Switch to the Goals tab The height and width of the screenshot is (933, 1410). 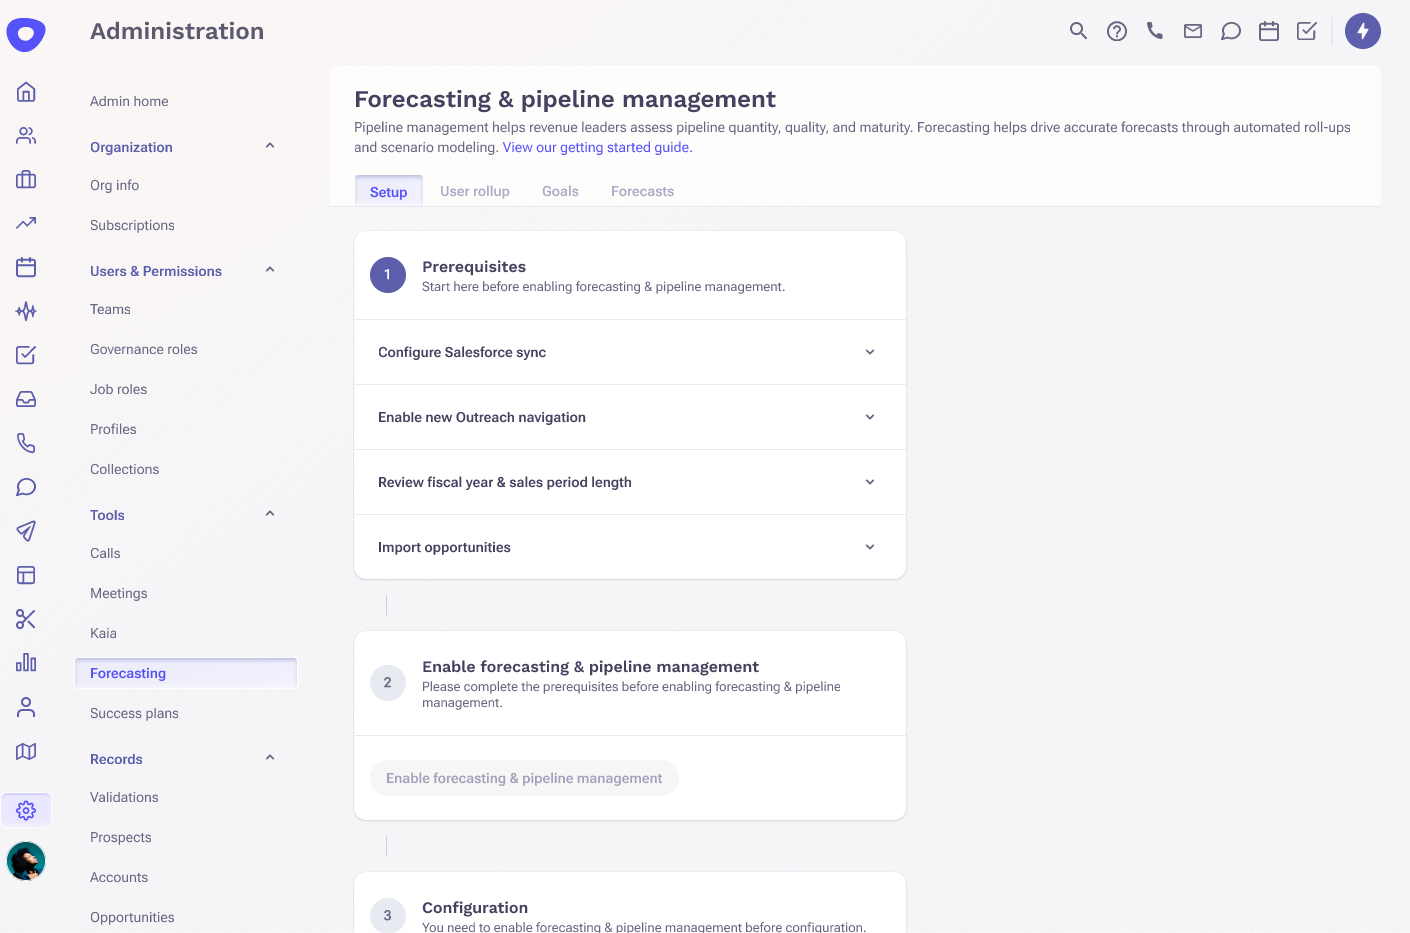click(560, 191)
